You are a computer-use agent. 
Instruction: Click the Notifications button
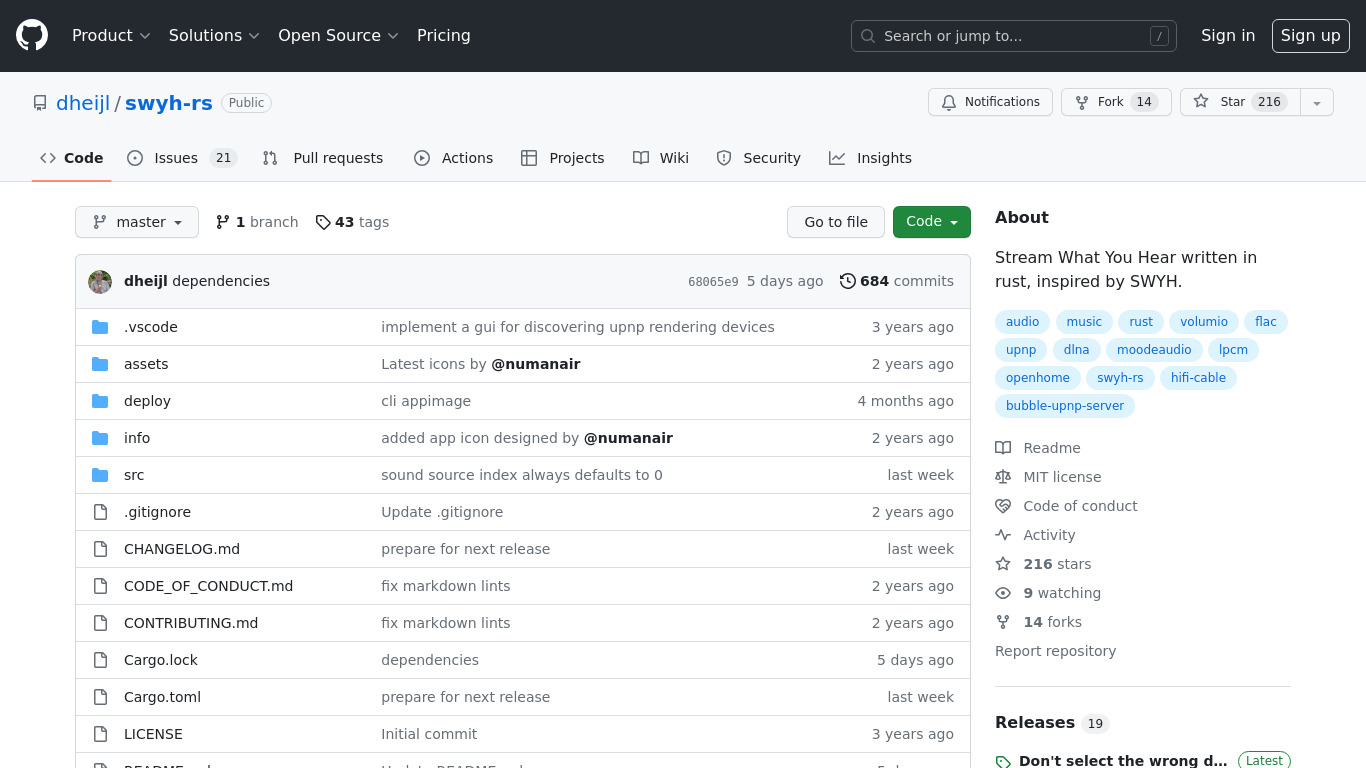pos(990,102)
